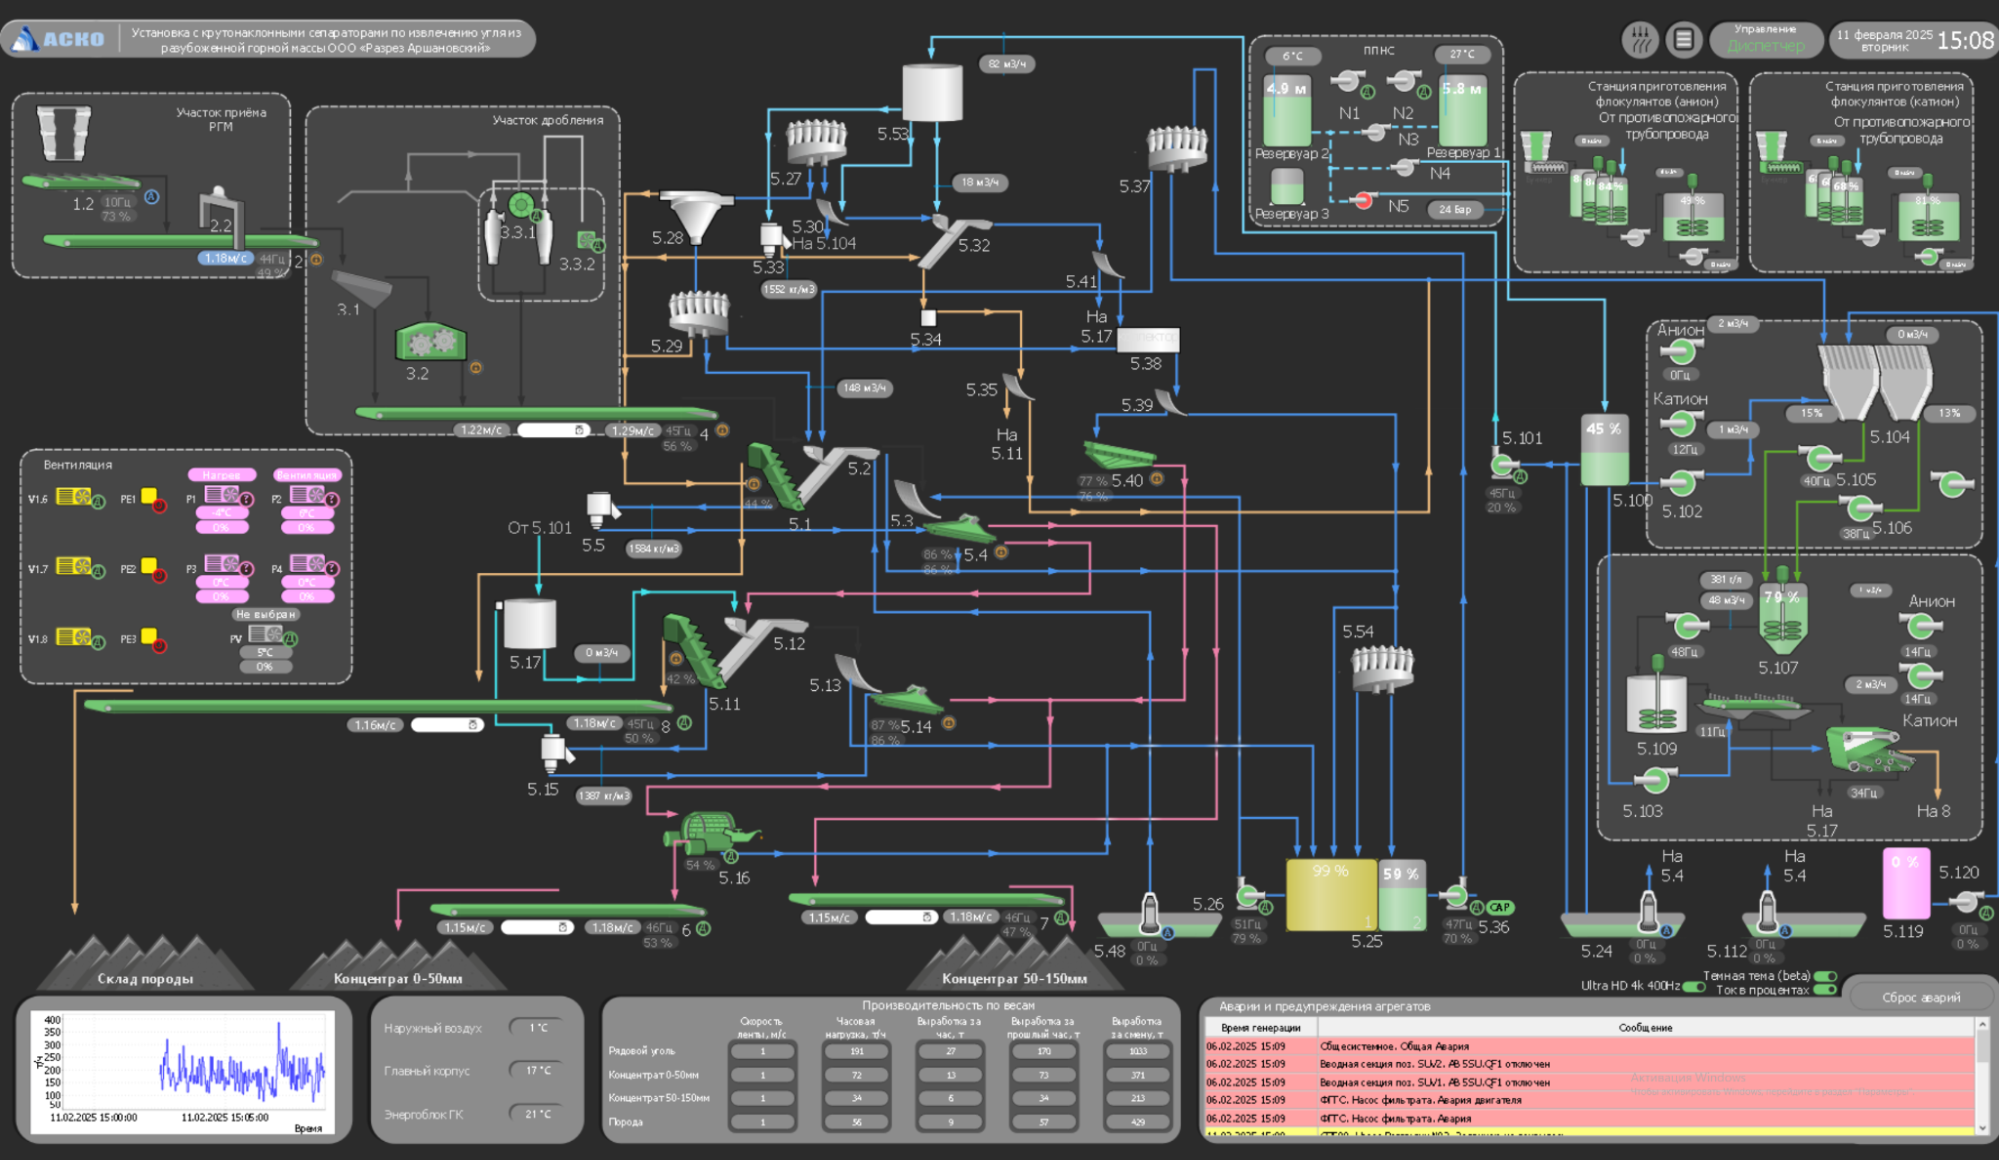Select pump 5.101 icon
Screen dimensions: 1999x1160
[x=1503, y=465]
